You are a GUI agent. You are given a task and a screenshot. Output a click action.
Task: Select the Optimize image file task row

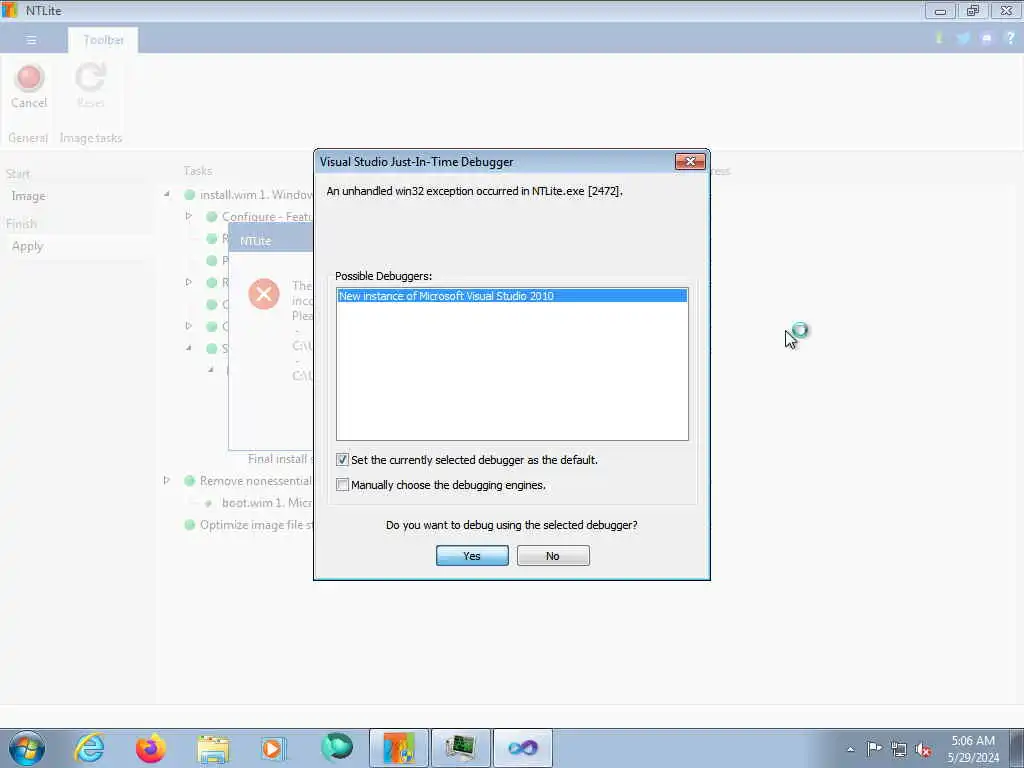[x=256, y=524]
